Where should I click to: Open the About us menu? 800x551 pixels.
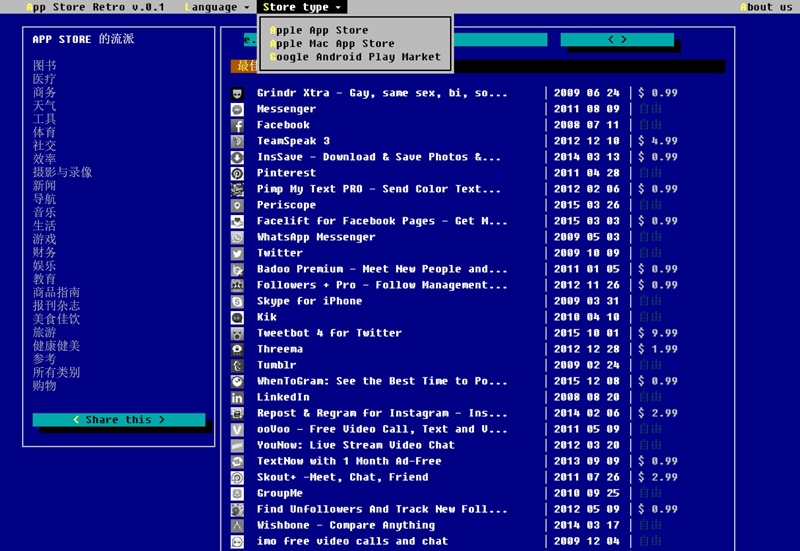coord(767,7)
